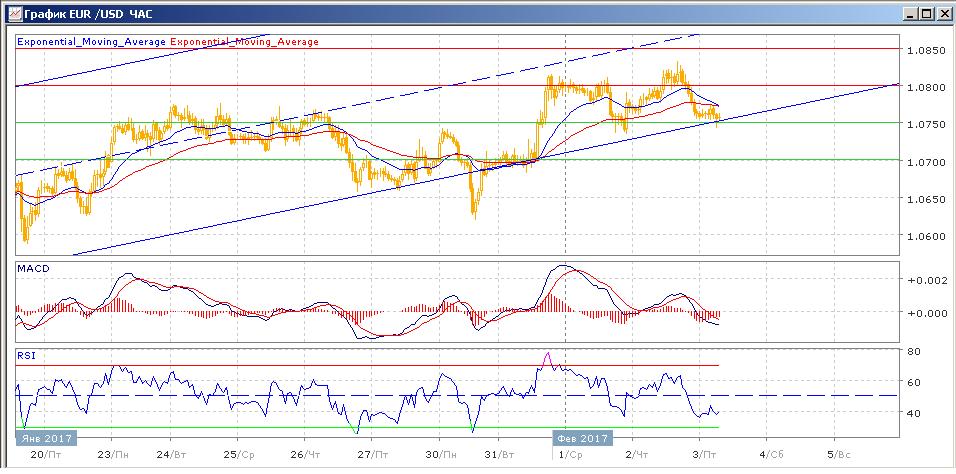956x474 pixels.
Task: Click the blue Exponential_Moving_Average legend label
Action: coord(92,42)
